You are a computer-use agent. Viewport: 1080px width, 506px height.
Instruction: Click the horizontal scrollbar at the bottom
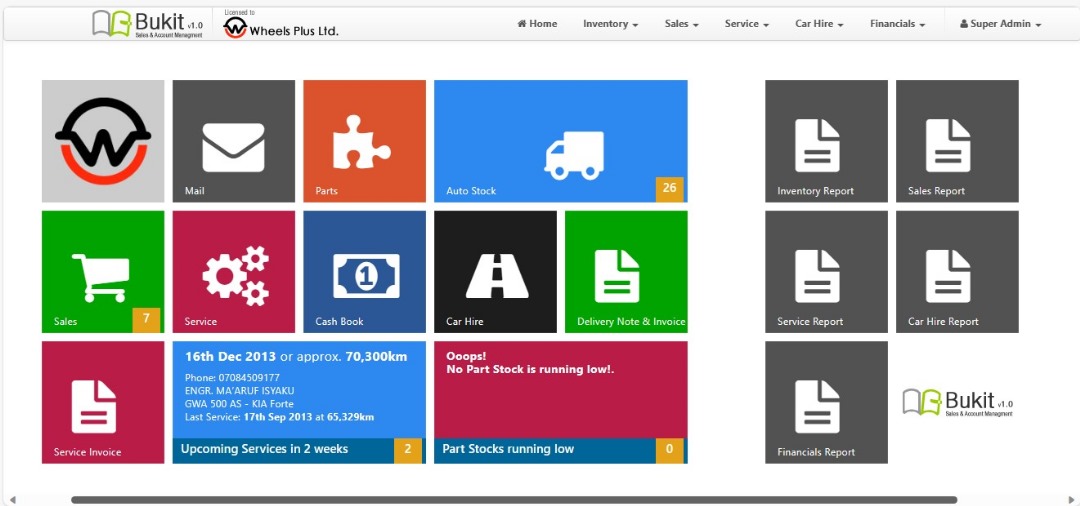click(513, 499)
